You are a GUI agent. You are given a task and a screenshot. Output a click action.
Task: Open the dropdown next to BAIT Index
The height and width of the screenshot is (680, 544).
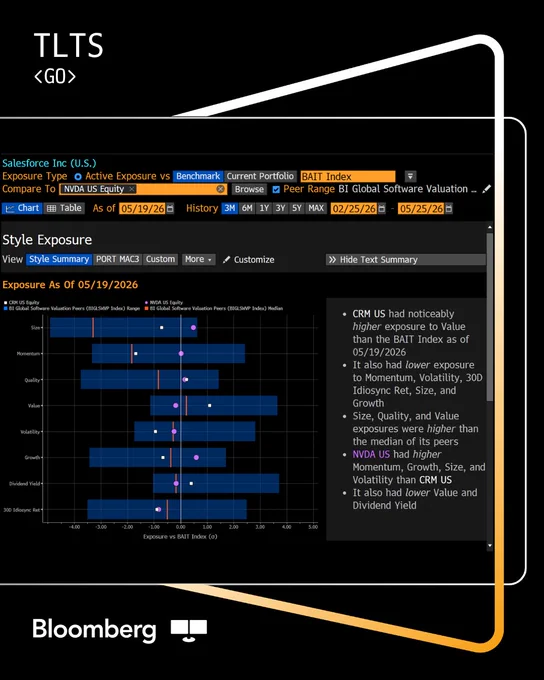(410, 176)
